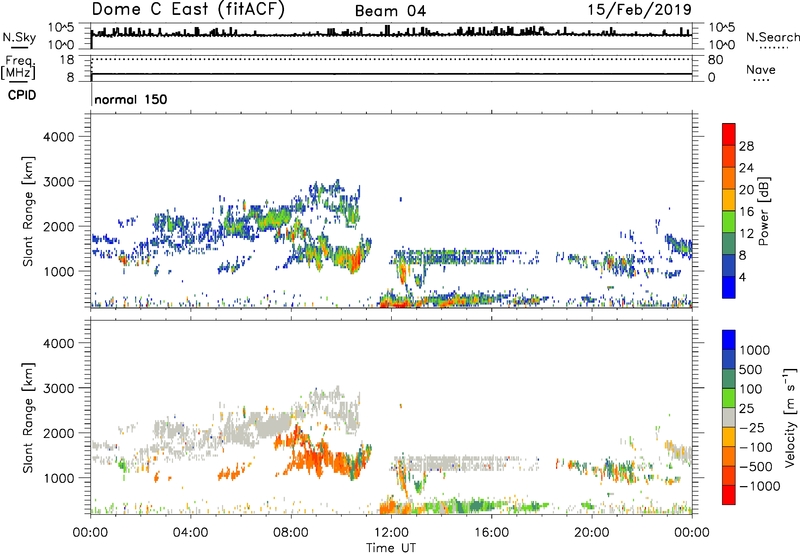800x554 pixels.
Task: Click the black noise trace in the N.Sky panel
Action: coord(391,34)
